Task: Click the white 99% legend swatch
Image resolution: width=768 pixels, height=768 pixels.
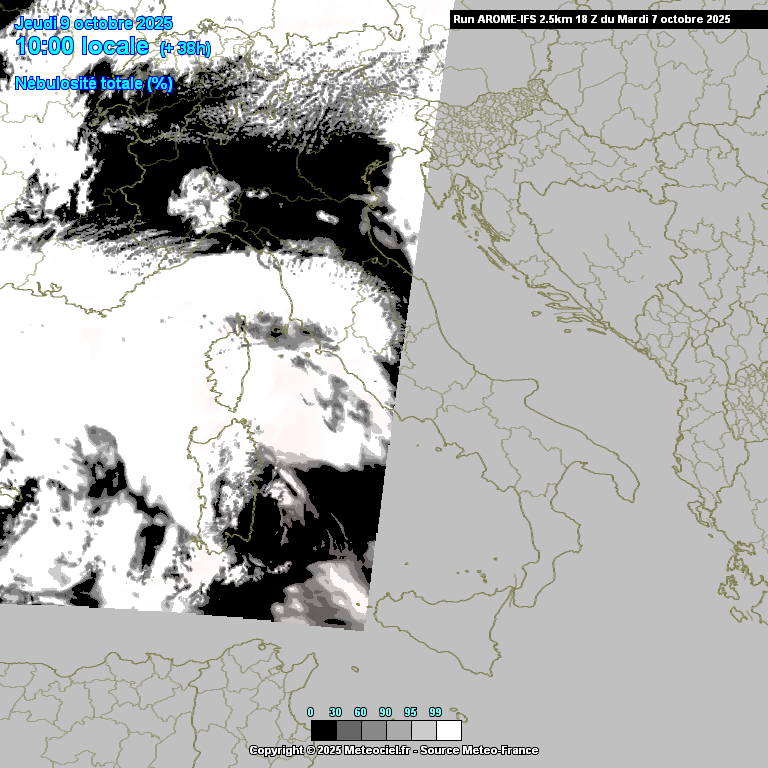Action: [x=448, y=730]
